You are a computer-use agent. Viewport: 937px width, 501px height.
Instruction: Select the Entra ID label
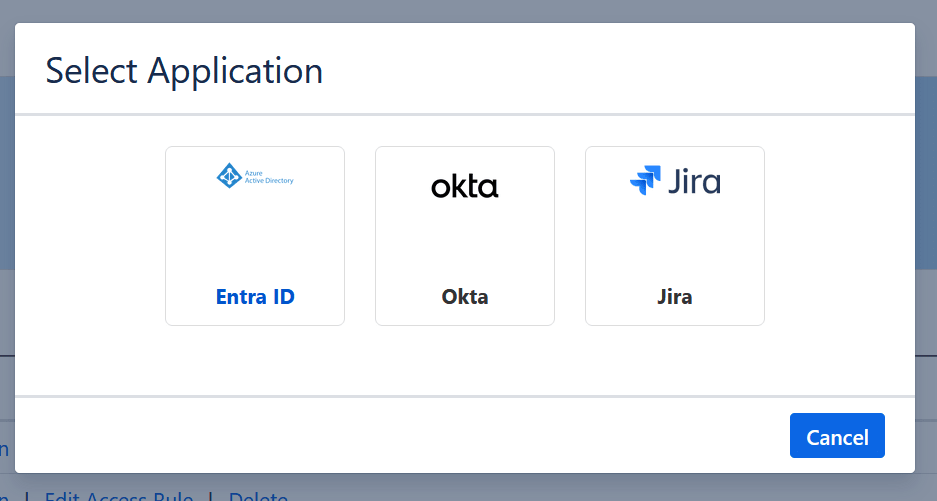coord(255,297)
